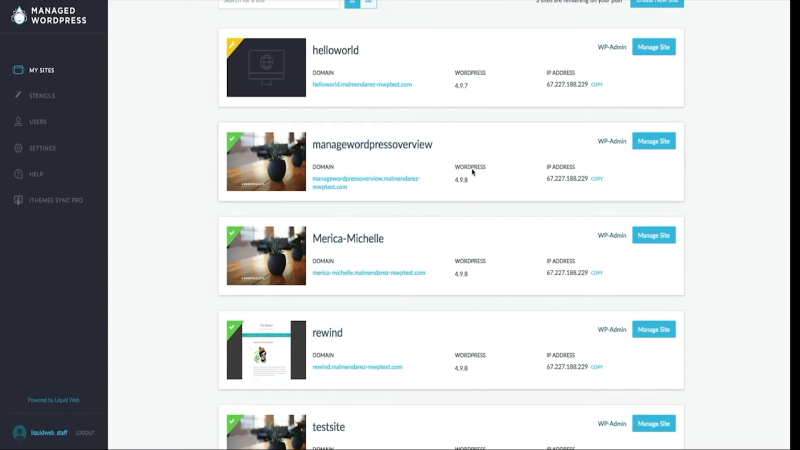Click the Stencils wand icon in sidebar
The width and height of the screenshot is (800, 450).
18,96
